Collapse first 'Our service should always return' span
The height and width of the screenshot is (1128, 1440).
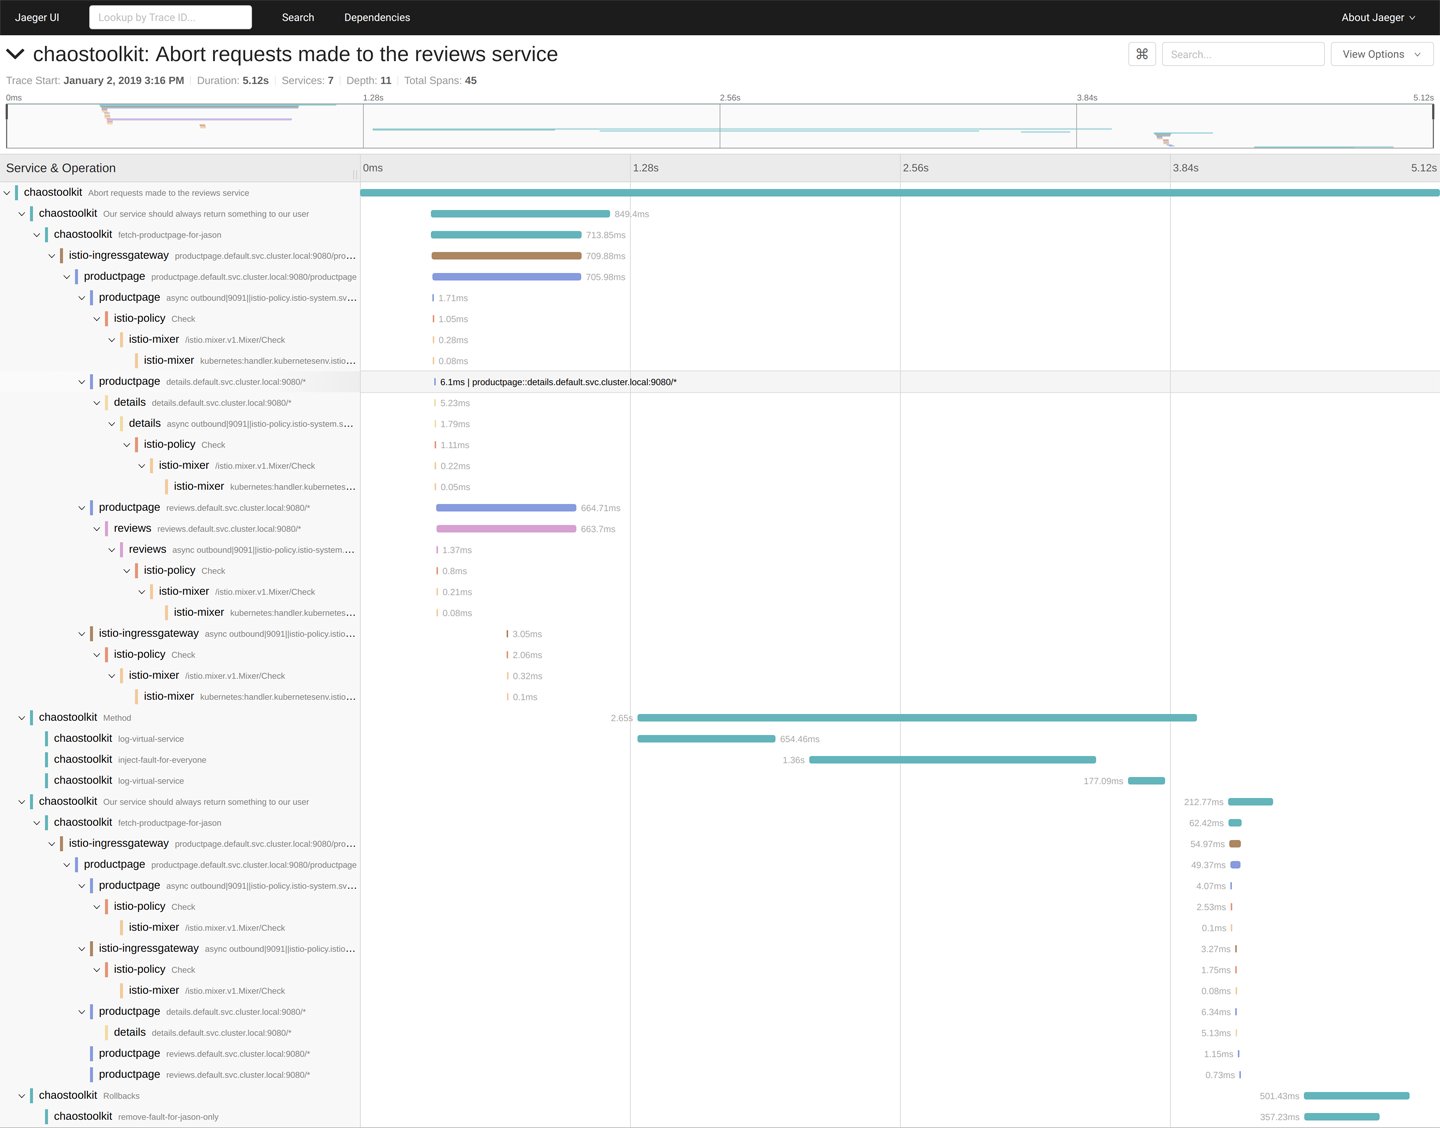(22, 214)
